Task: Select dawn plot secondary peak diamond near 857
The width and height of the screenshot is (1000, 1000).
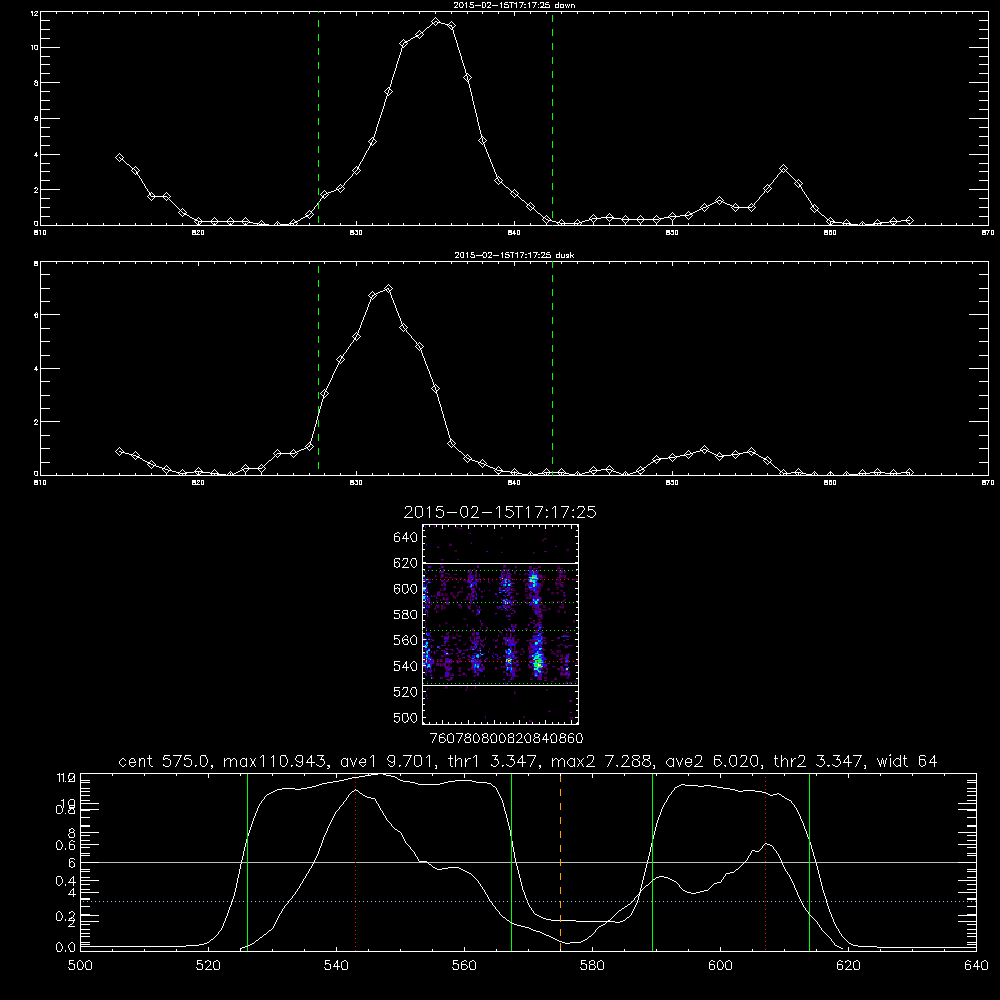Action: click(783, 169)
